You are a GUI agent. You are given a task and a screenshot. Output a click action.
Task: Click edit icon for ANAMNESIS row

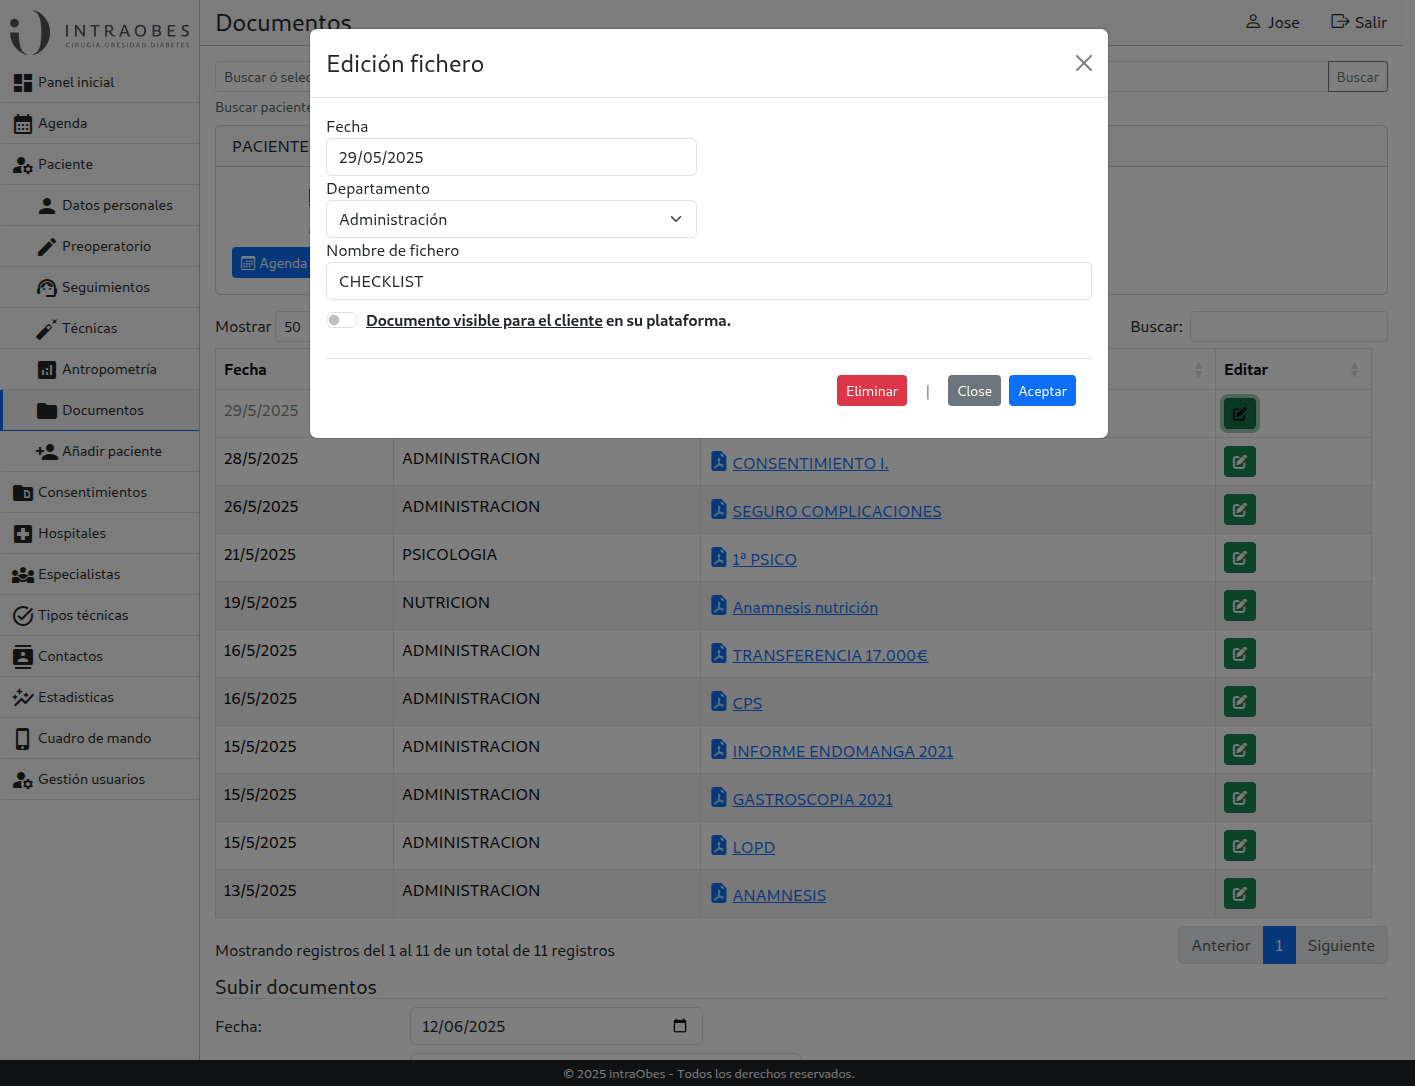click(1240, 894)
